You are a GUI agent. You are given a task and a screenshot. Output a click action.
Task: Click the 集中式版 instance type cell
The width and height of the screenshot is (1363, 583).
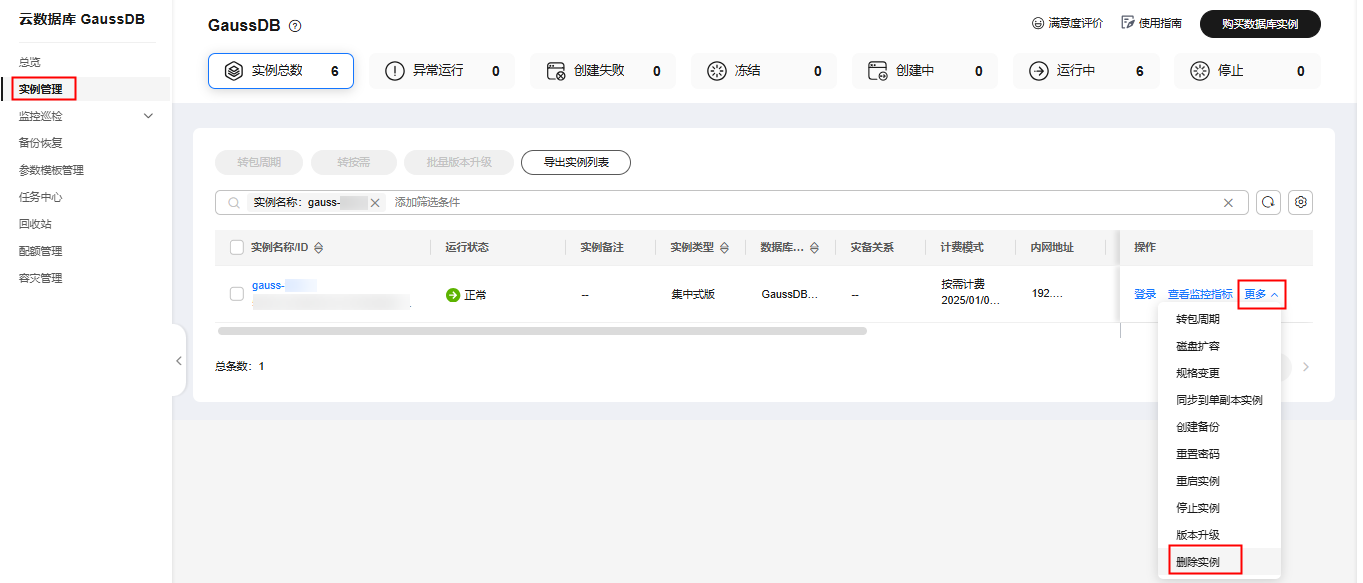[693, 295]
